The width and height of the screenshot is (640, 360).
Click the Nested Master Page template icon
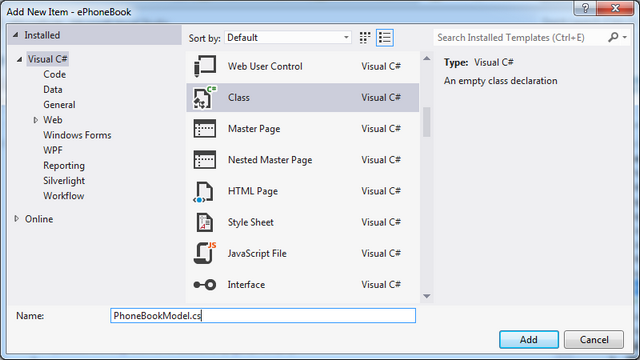point(204,160)
